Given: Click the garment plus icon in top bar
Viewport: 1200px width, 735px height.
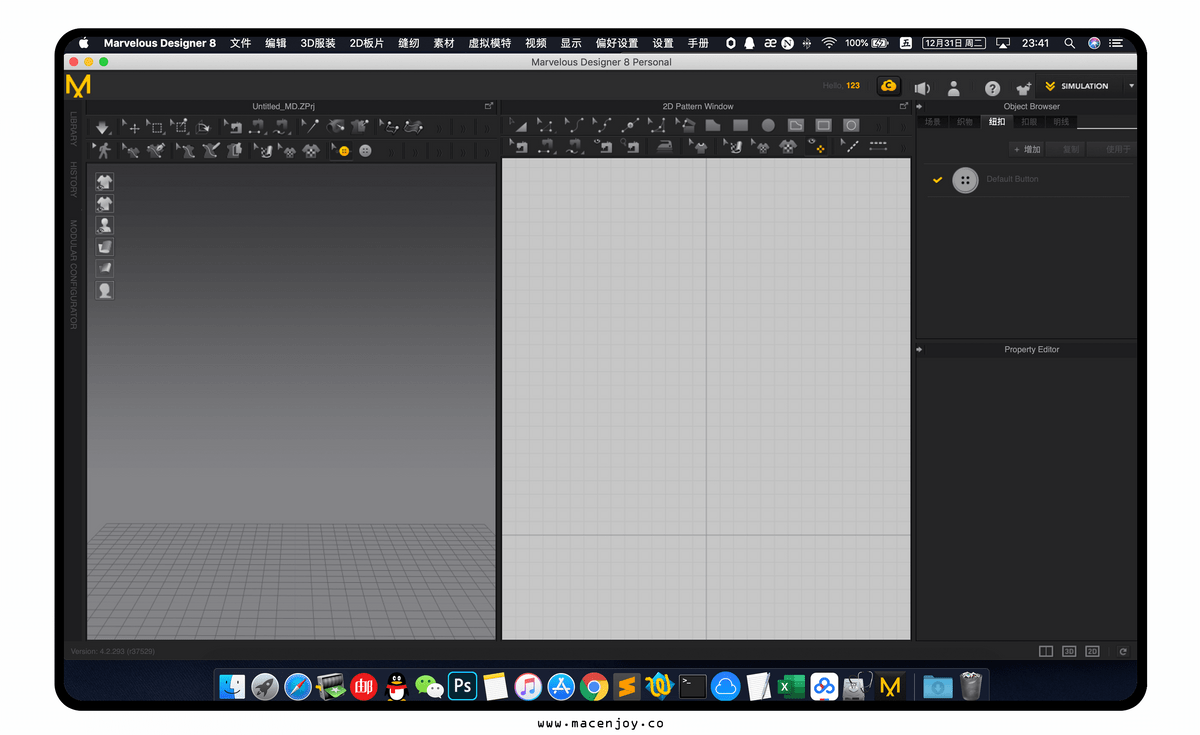Looking at the screenshot, I should pos(1023,88).
